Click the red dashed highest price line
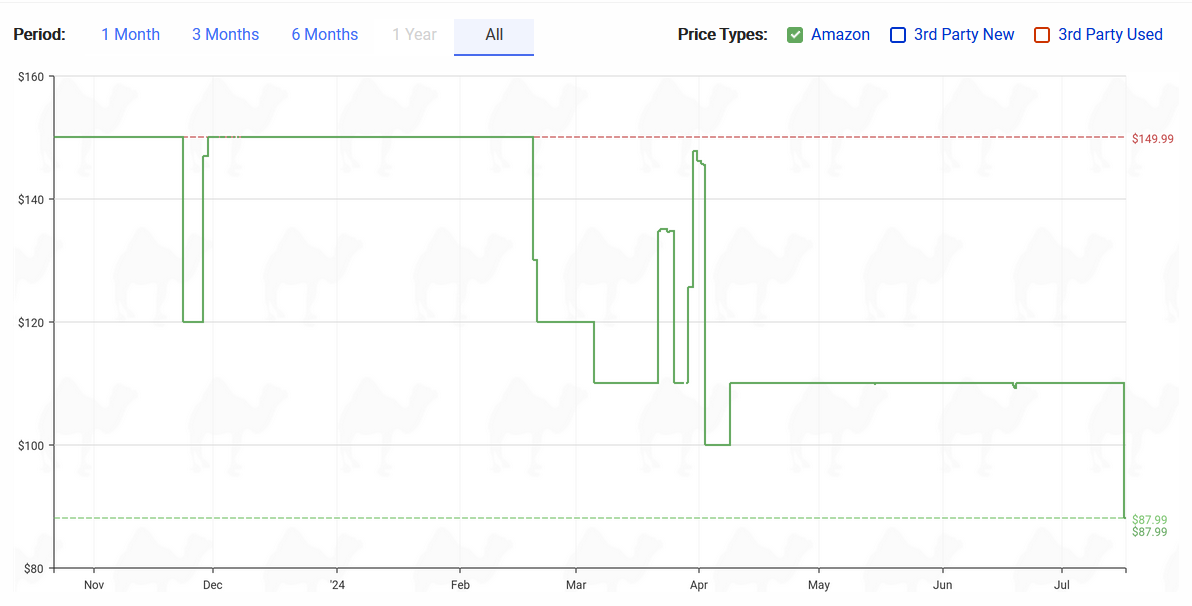 pos(829,137)
